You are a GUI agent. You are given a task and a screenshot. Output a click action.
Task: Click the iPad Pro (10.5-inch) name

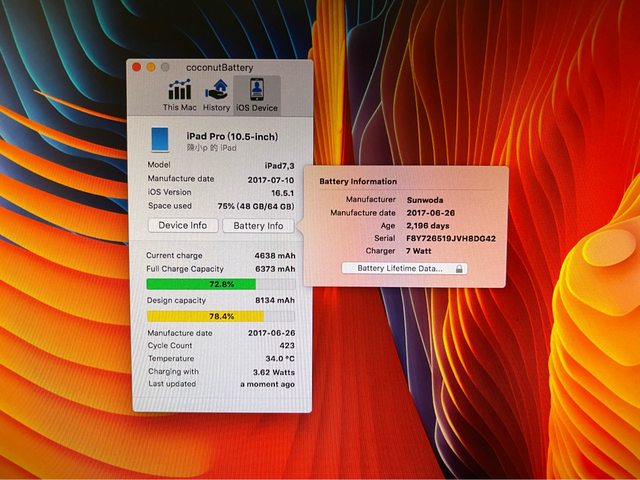tap(232, 136)
